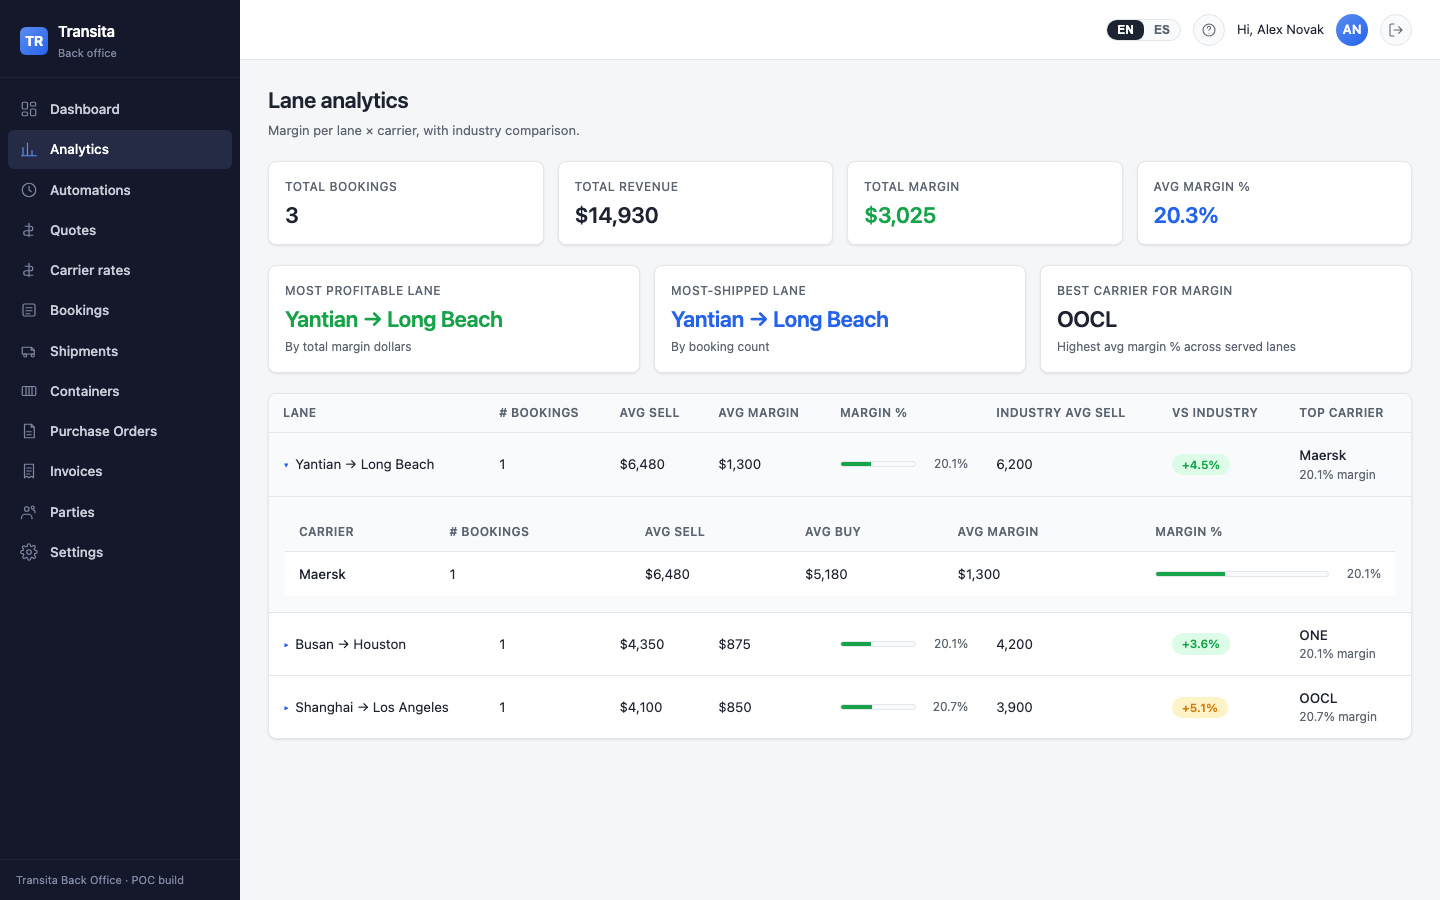This screenshot has width=1440, height=900.
Task: Collapse the Yantian → Long Beach row
Action: click(286, 465)
